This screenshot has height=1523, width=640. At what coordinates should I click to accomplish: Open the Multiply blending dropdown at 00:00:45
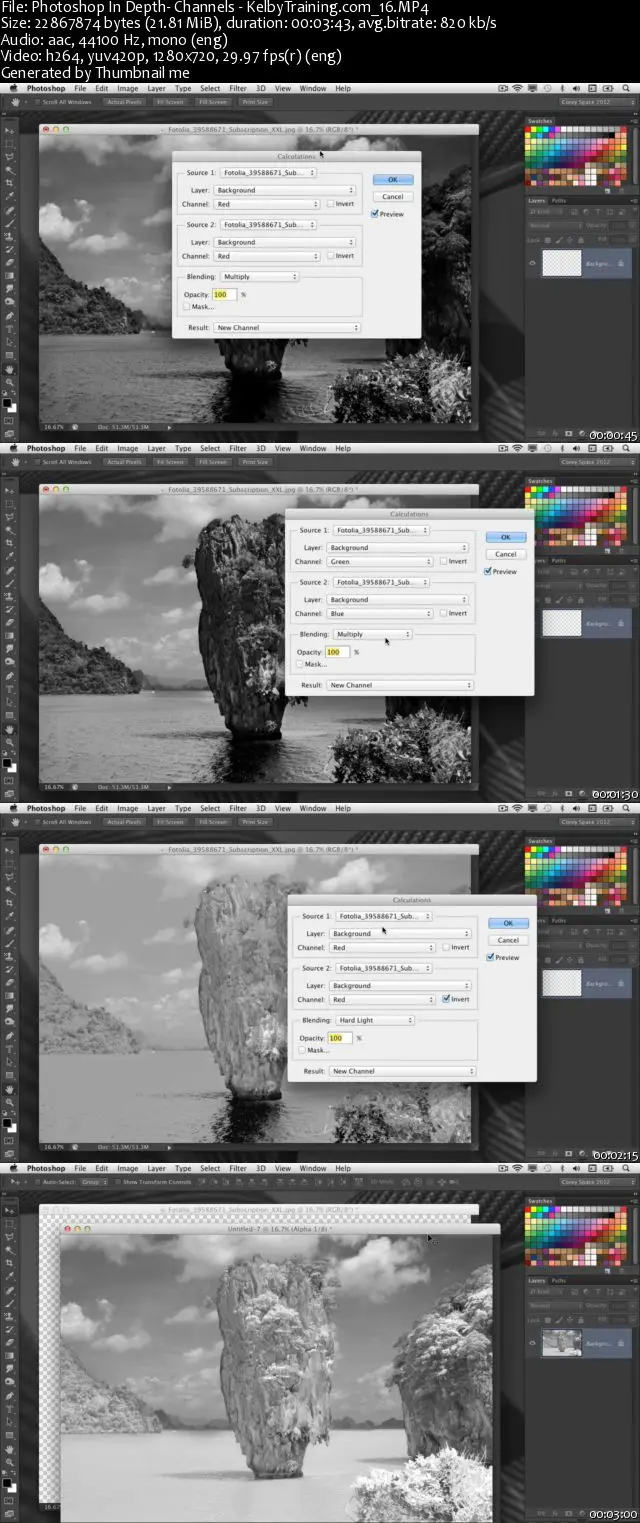[x=260, y=277]
